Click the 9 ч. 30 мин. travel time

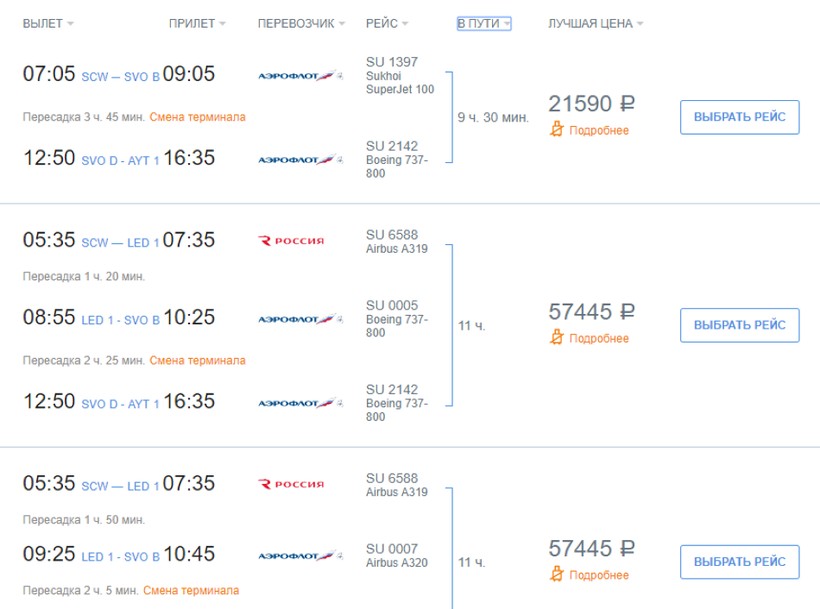(493, 118)
